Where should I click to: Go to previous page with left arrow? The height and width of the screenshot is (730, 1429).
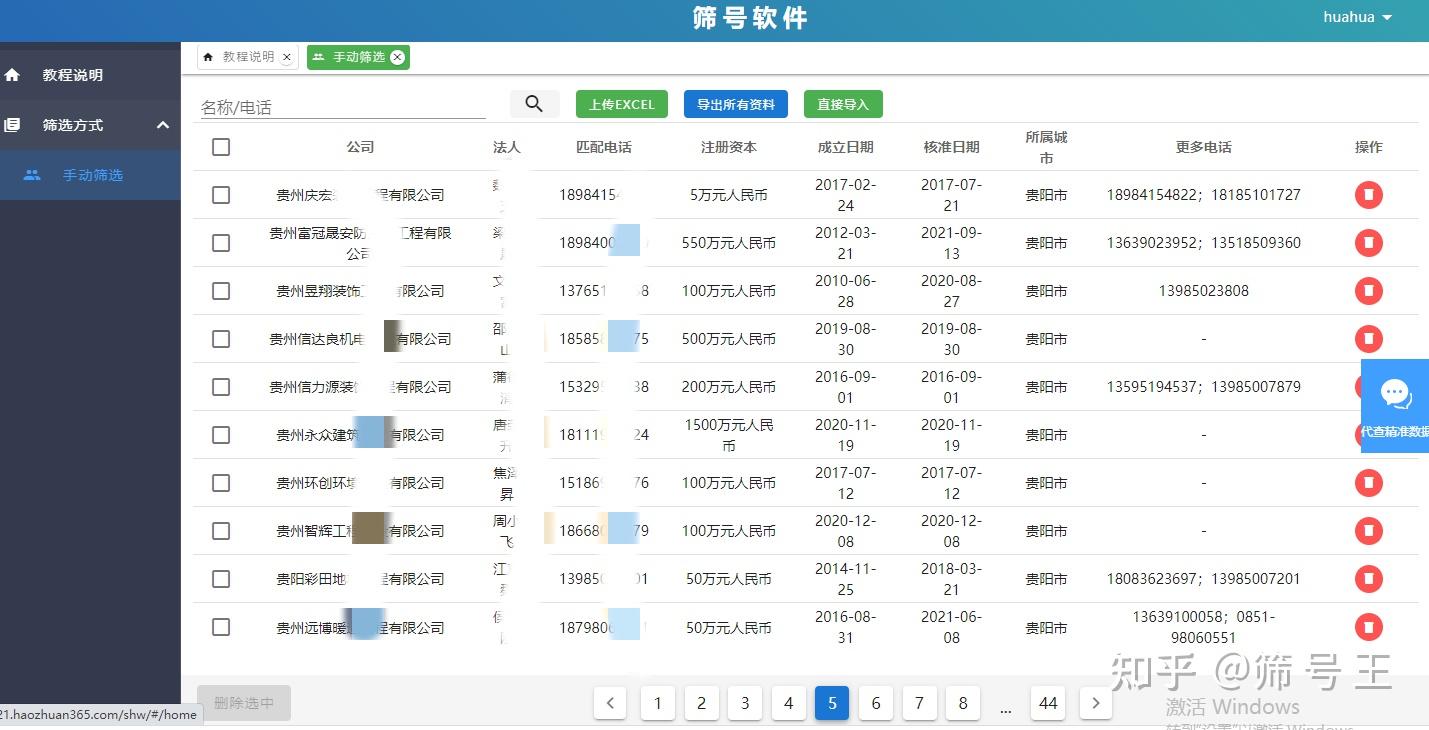click(x=610, y=703)
